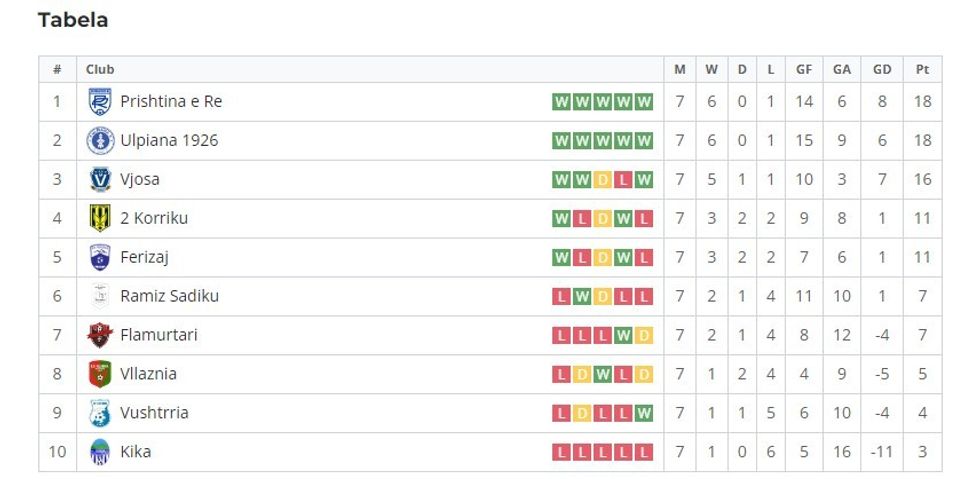
Task: Sort table by Pt column header
Action: click(922, 69)
